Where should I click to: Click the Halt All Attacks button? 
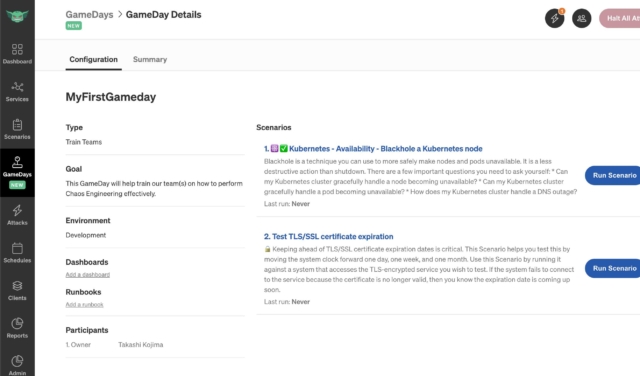[x=620, y=18]
